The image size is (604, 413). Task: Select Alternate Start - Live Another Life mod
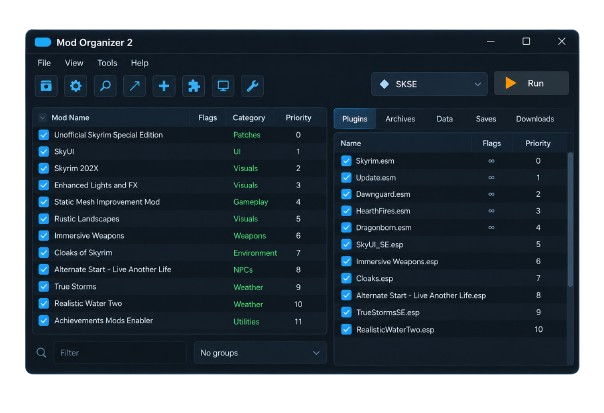180,269
